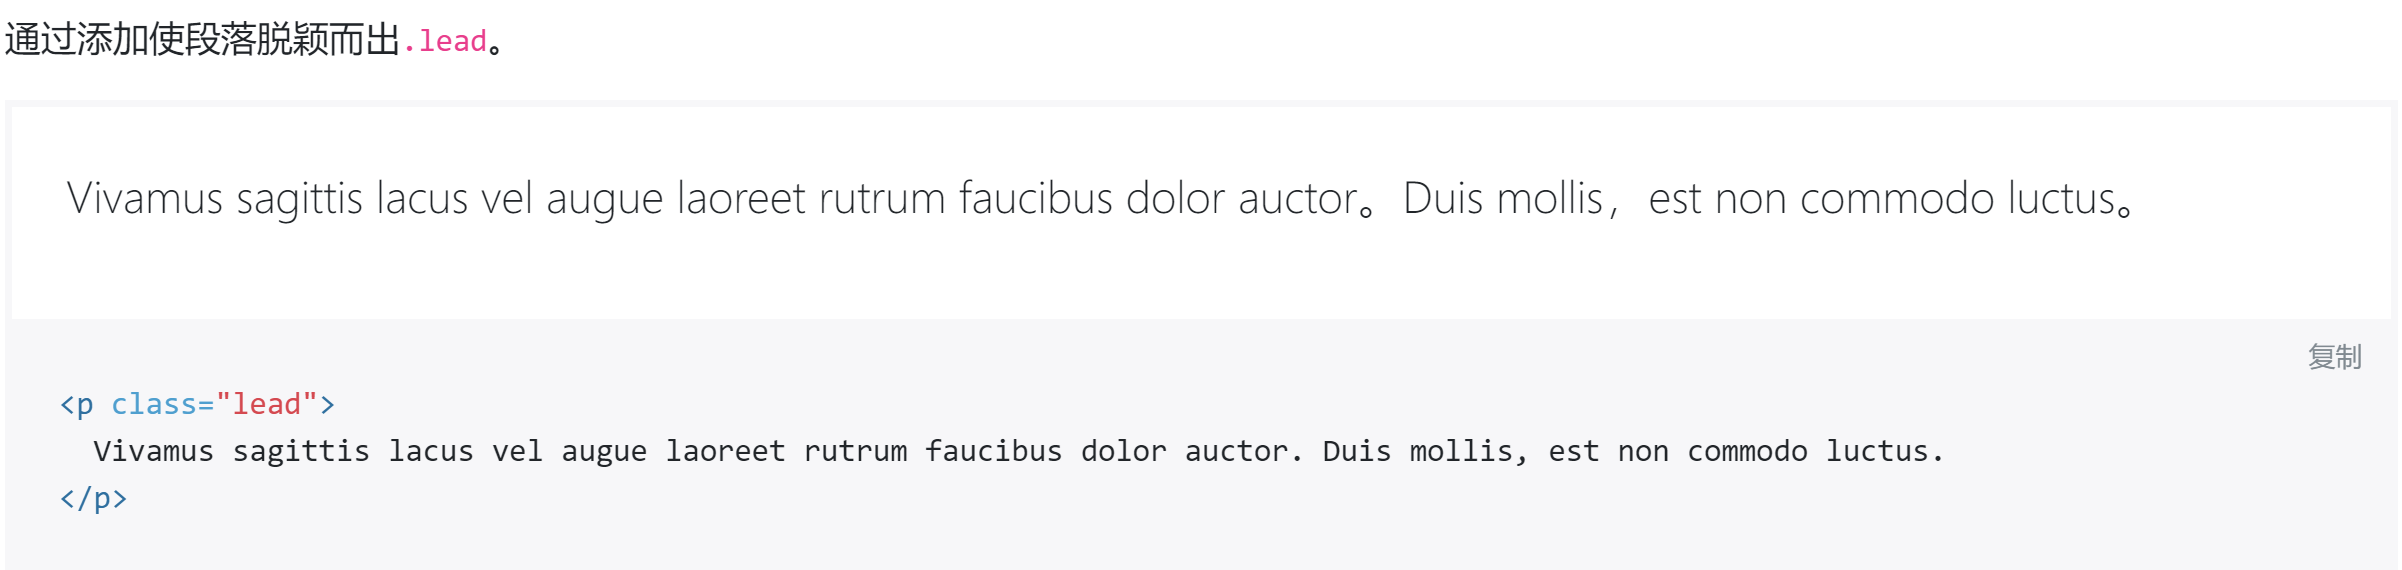Click the 复制 copy button

click(x=2334, y=357)
